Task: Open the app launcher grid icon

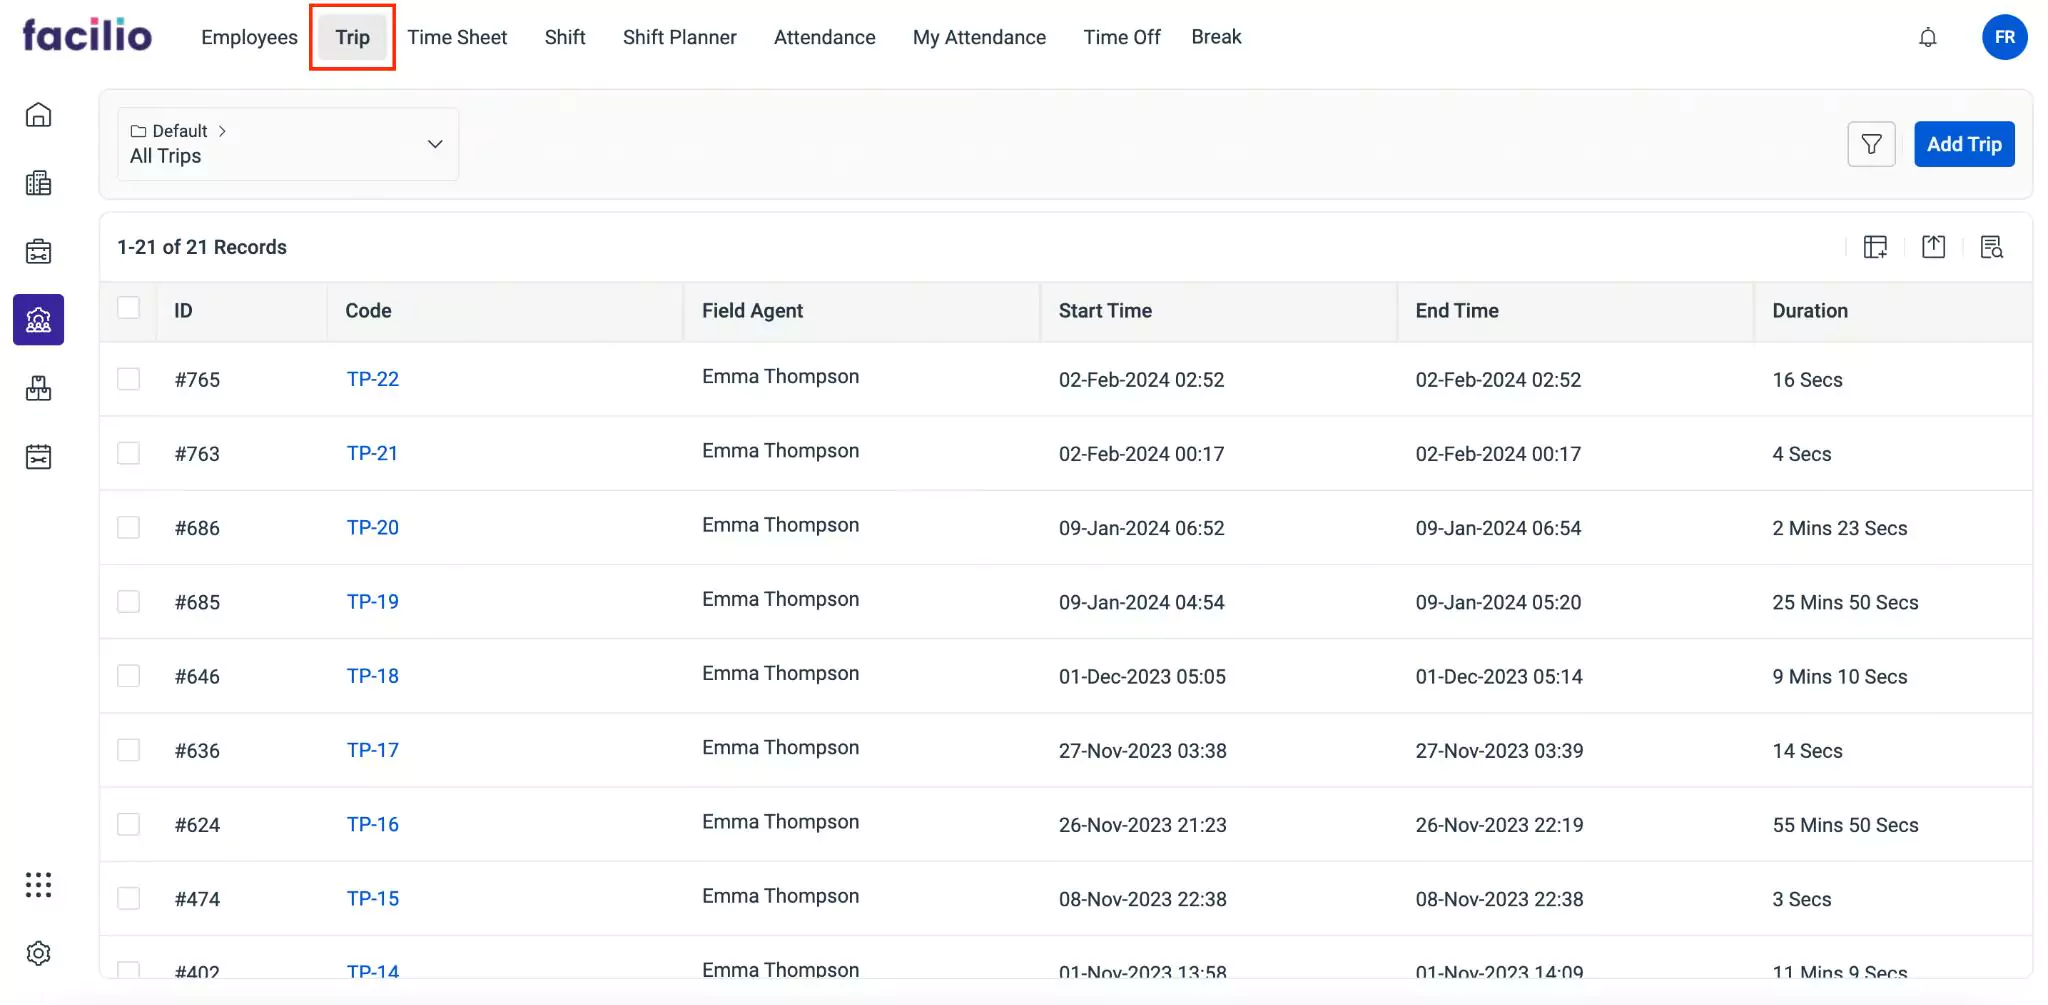Action: [38, 885]
